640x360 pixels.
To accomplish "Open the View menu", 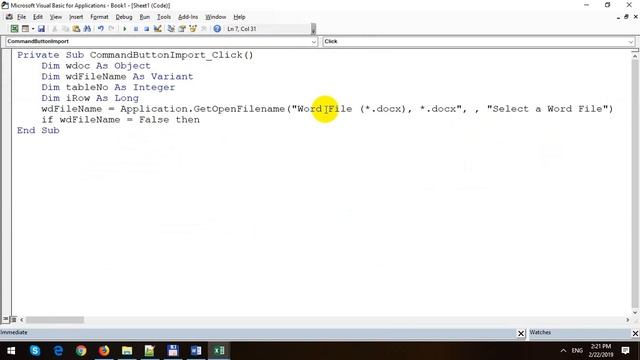I will [x=56, y=17].
